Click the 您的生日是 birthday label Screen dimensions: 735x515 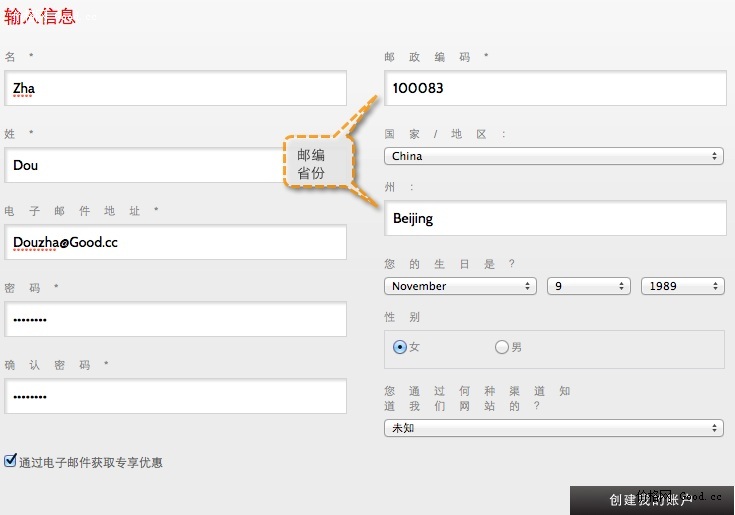click(x=449, y=264)
